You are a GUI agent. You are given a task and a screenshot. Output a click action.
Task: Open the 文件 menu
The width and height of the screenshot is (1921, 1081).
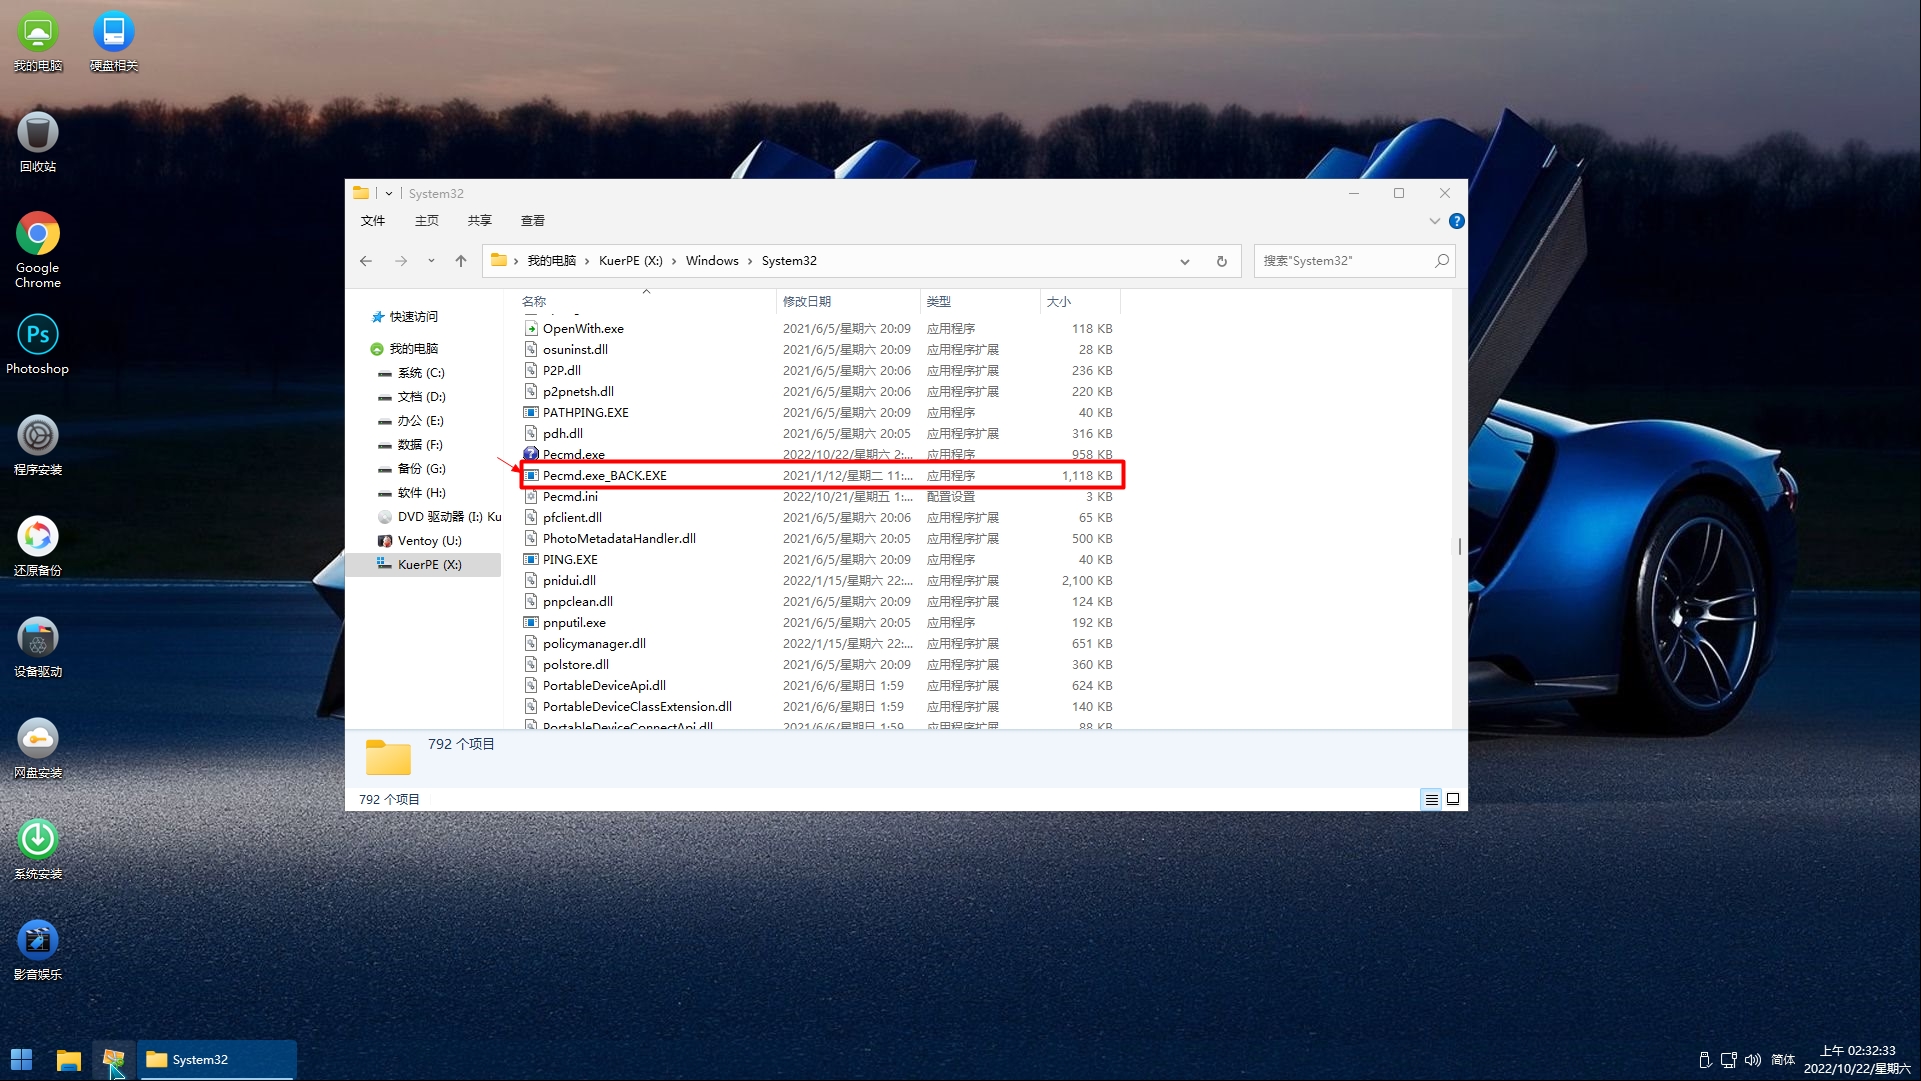(x=373, y=221)
